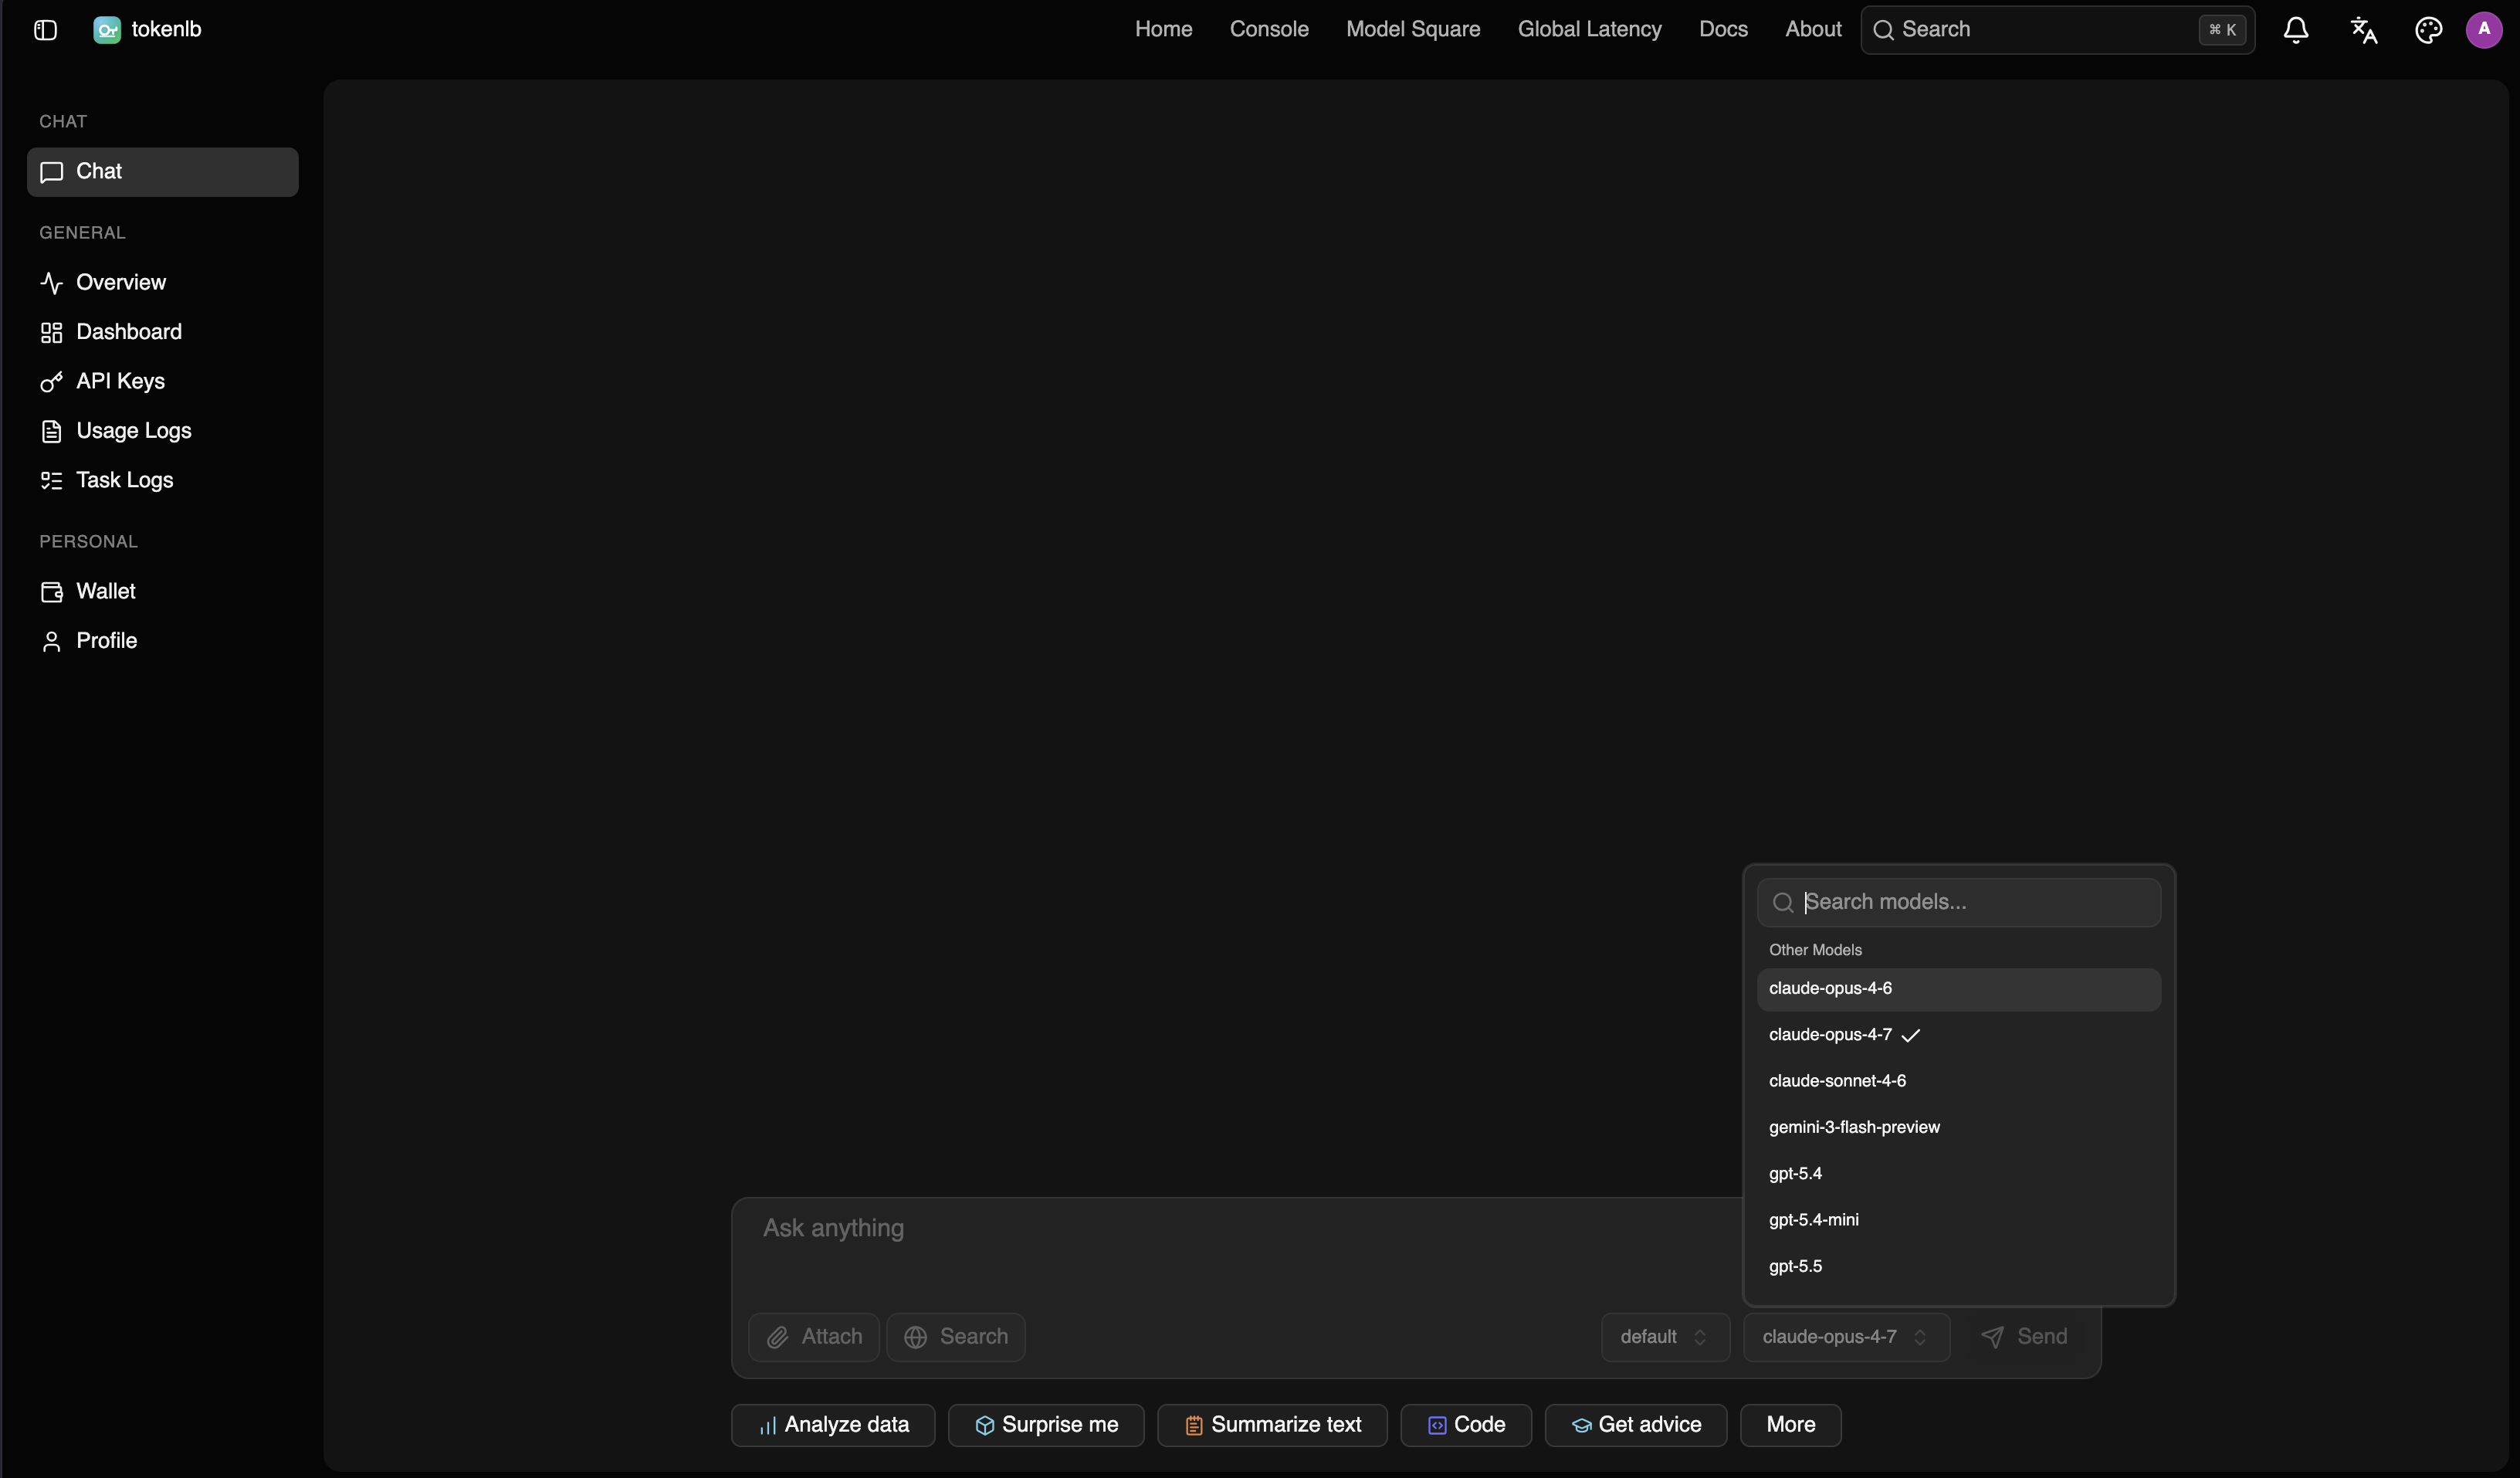Choose claude-sonnet-4-6 from model list
Viewport: 2520px width, 1478px height.
coord(1958,1081)
